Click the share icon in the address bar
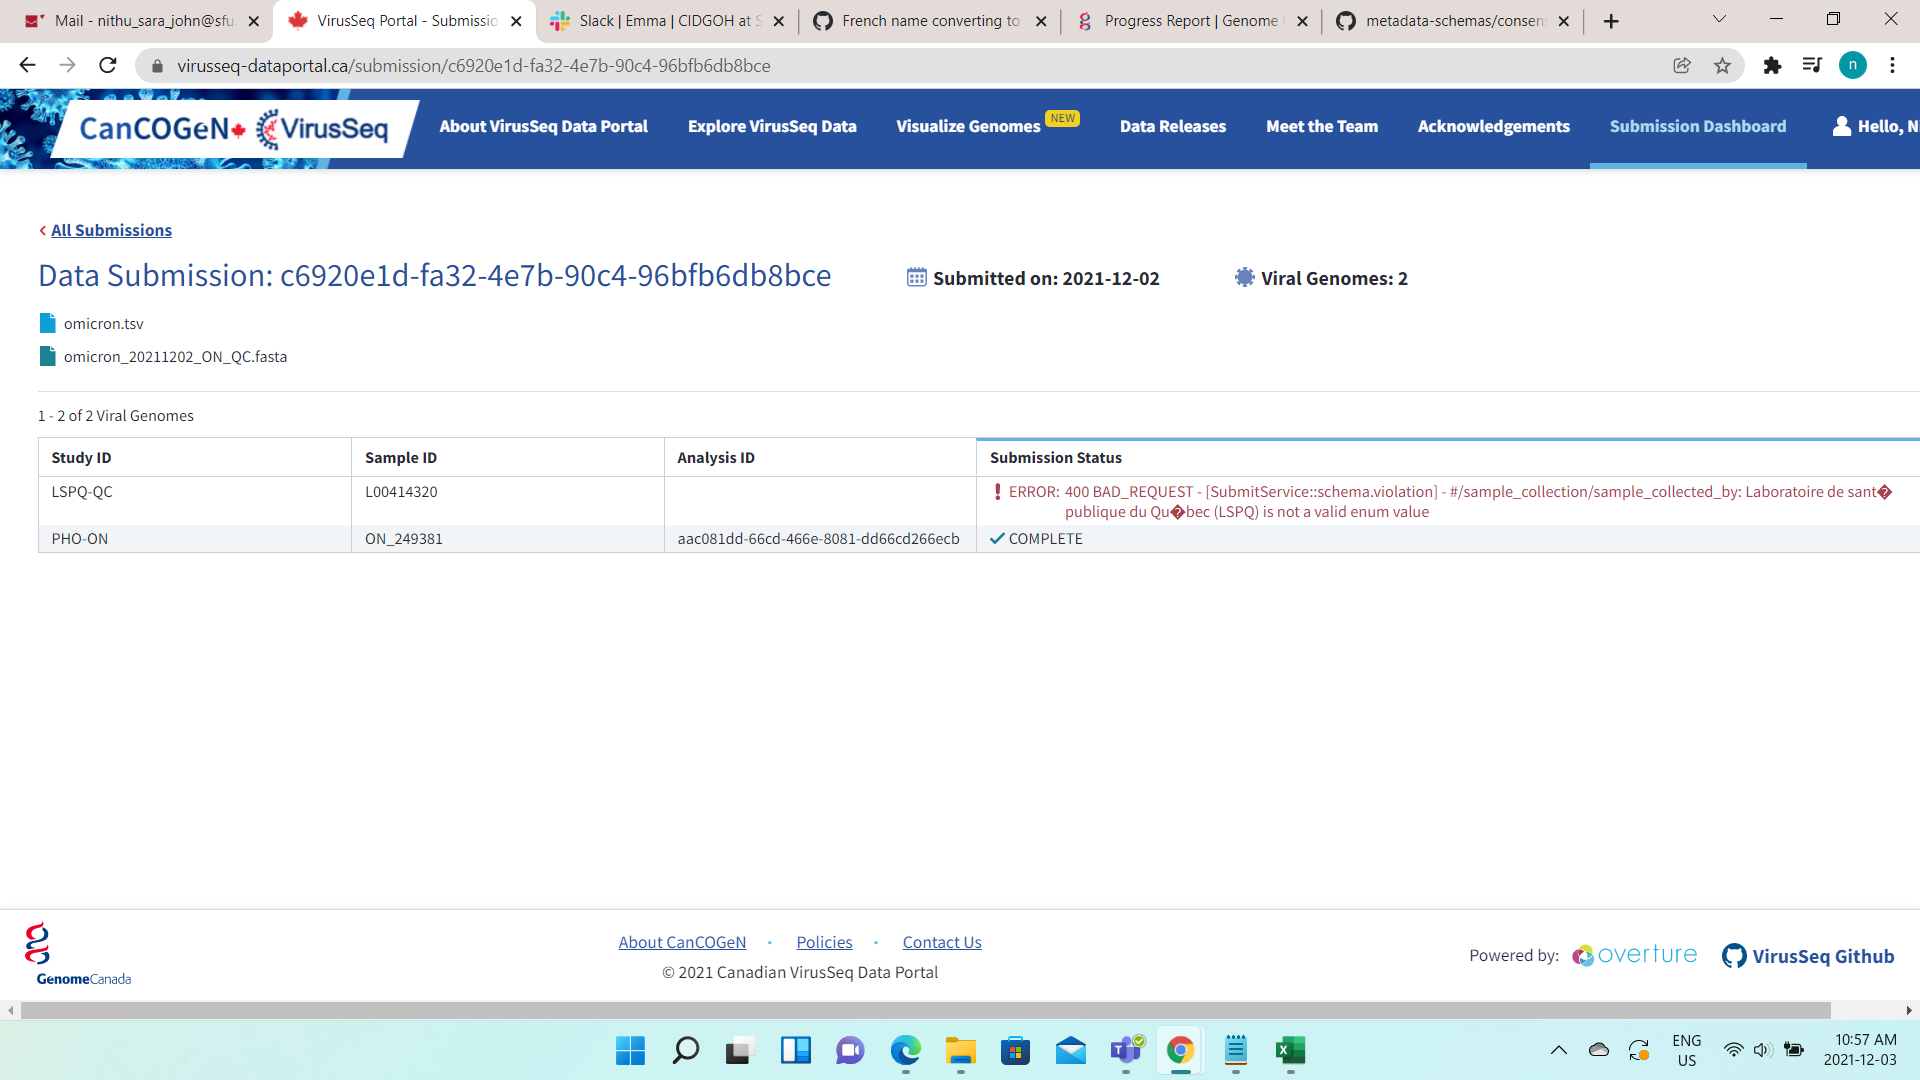Image resolution: width=1920 pixels, height=1080 pixels. pyautogui.click(x=1682, y=65)
